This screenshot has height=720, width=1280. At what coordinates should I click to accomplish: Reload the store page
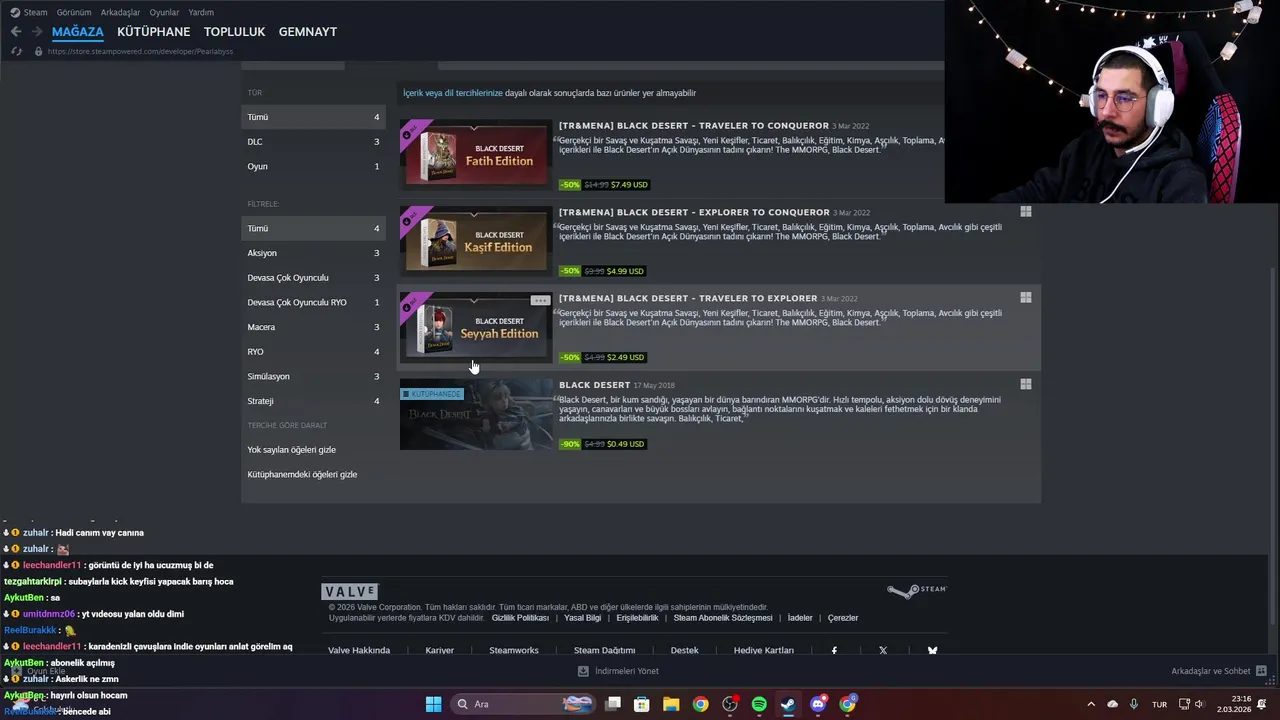[x=16, y=51]
